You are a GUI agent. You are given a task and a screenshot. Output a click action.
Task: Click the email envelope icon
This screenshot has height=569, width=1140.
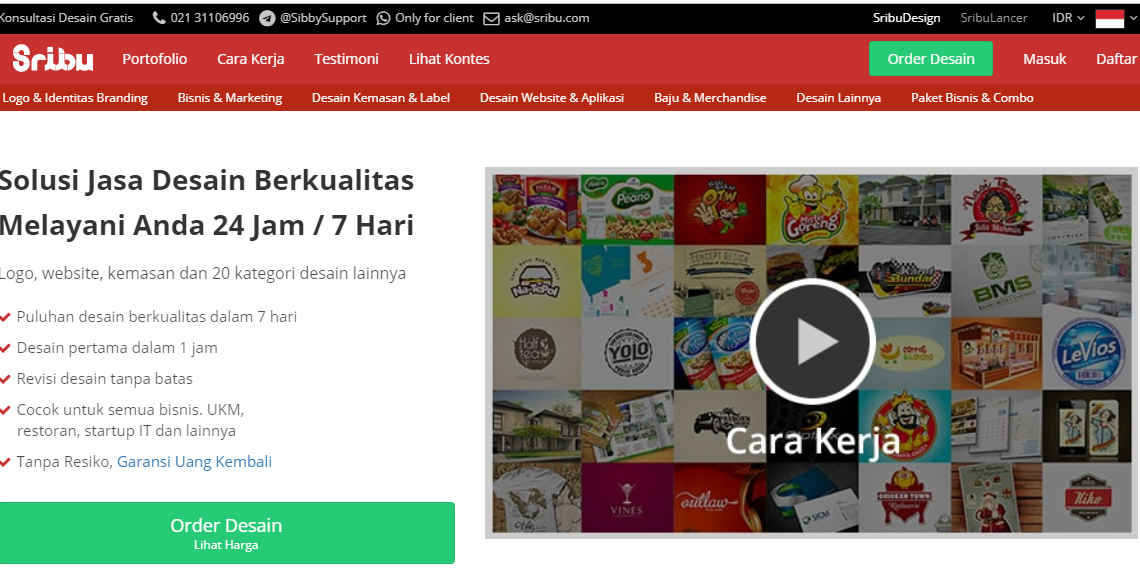tap(491, 18)
